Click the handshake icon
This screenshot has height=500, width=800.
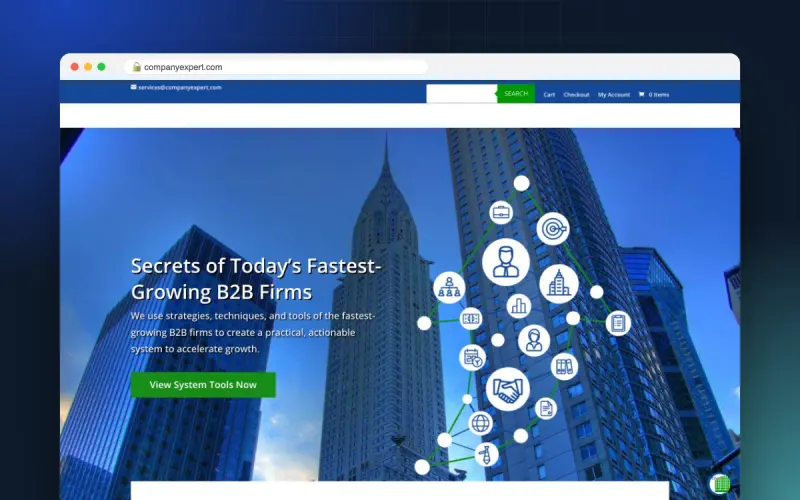click(x=507, y=389)
